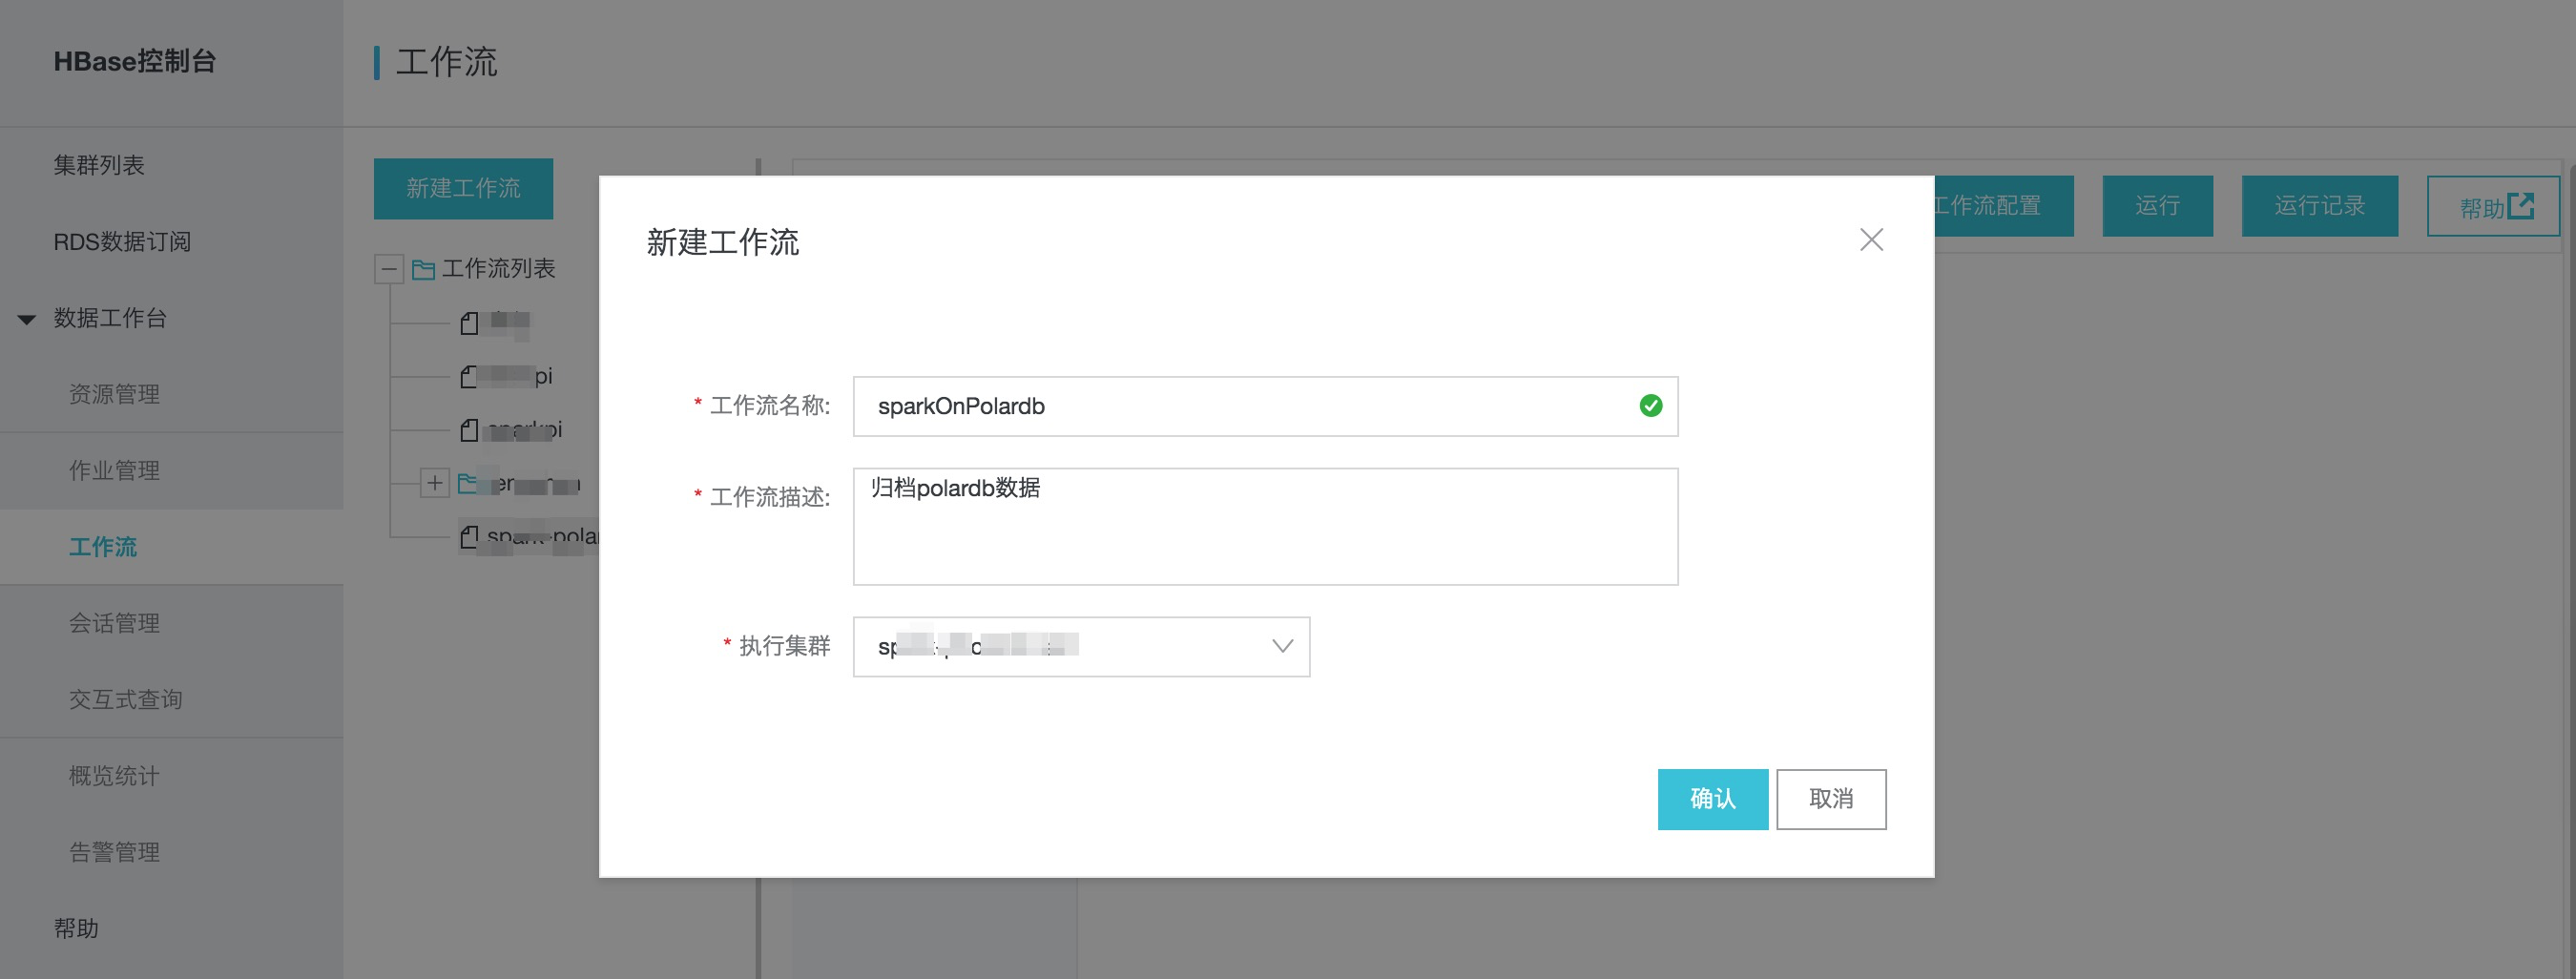Switch to 会话管理 in the sidebar
The image size is (2576, 979).
pyautogui.click(x=113, y=622)
